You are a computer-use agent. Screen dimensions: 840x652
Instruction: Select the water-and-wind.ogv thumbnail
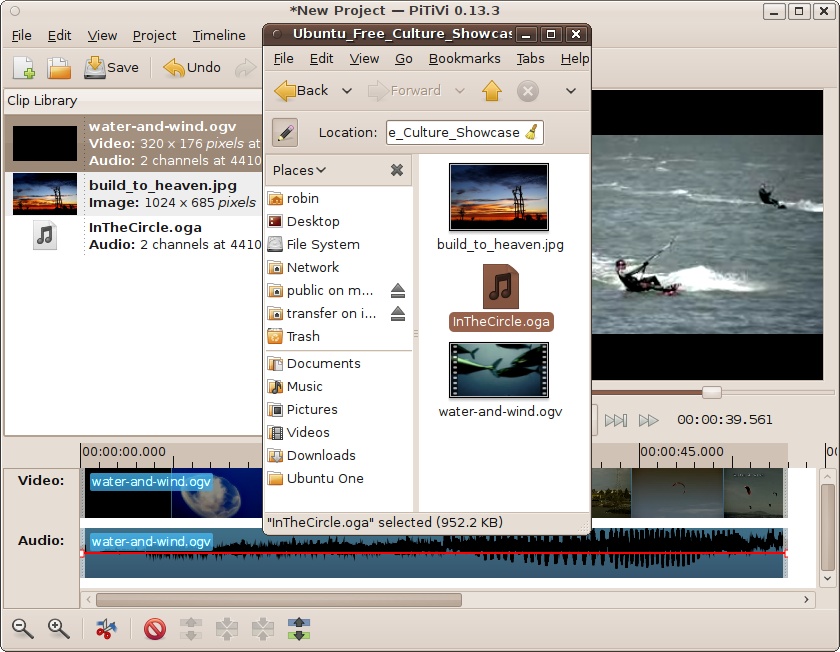point(498,370)
